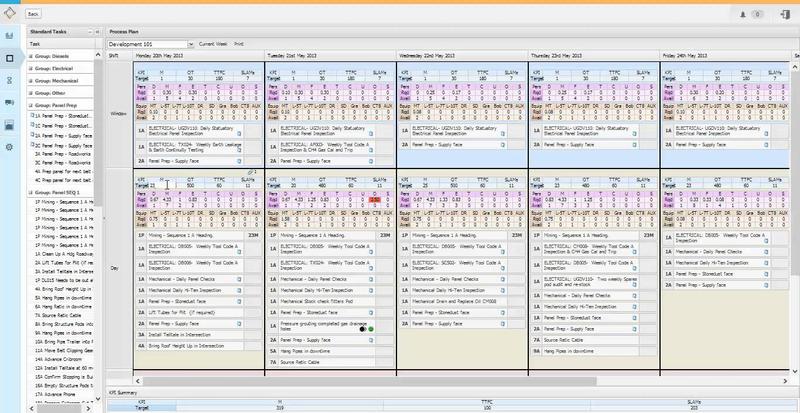Click Print link
The width and height of the screenshot is (800, 413).
238,44
